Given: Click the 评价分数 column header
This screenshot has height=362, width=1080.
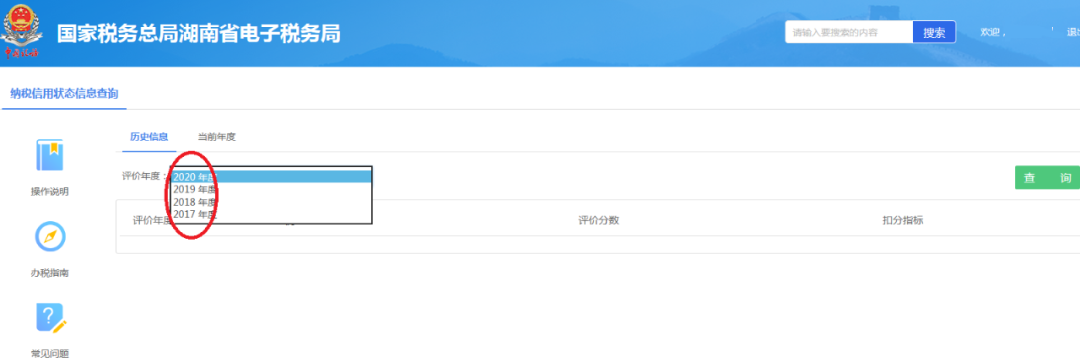Looking at the screenshot, I should [599, 220].
